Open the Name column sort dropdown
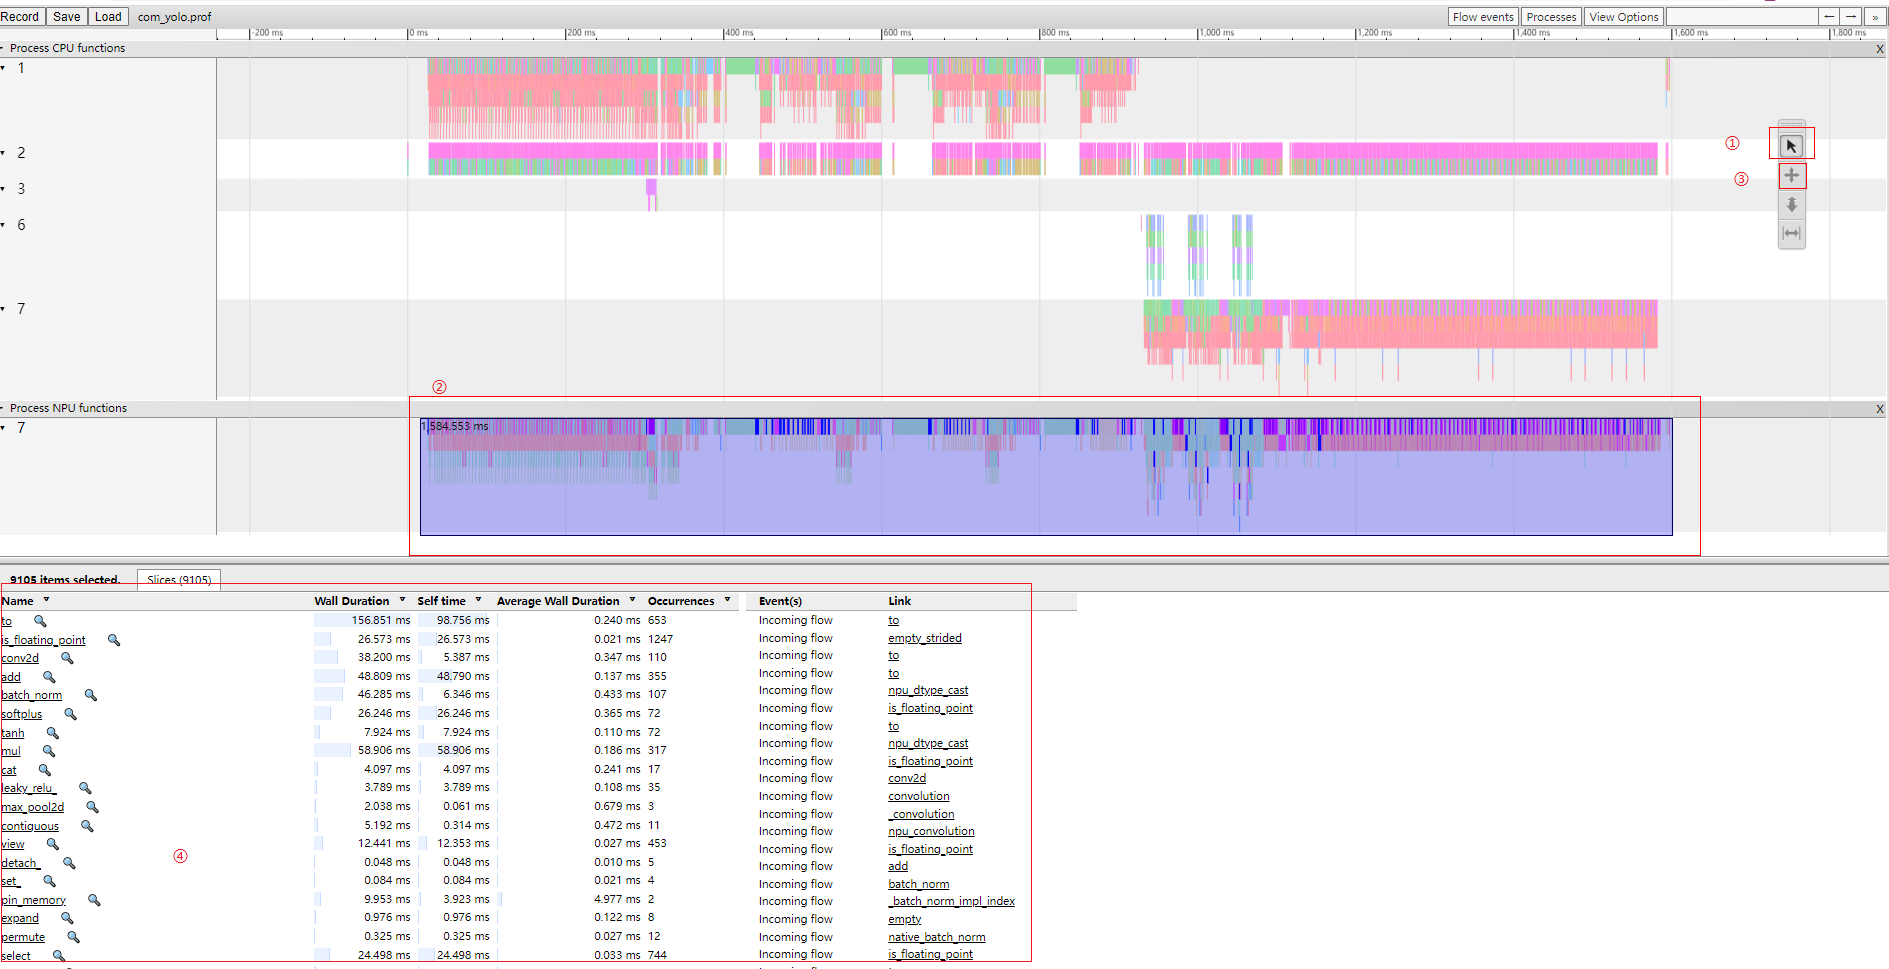The height and width of the screenshot is (969, 1889). (46, 600)
